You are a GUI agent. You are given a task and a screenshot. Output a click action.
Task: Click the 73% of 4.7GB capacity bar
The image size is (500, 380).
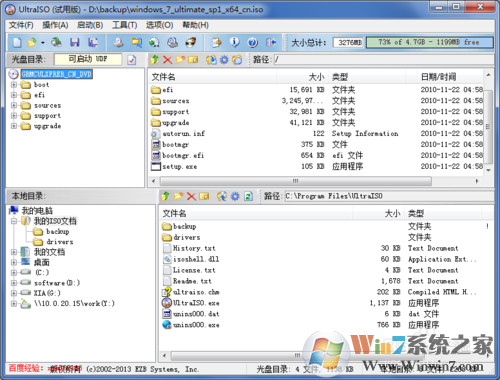click(430, 42)
